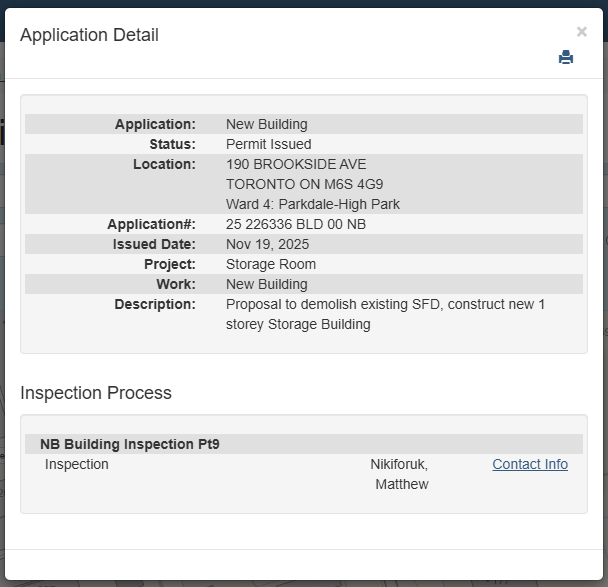Image resolution: width=608 pixels, height=587 pixels.
Task: Click the issued date Nov 19, 2025
Action: coord(267,244)
